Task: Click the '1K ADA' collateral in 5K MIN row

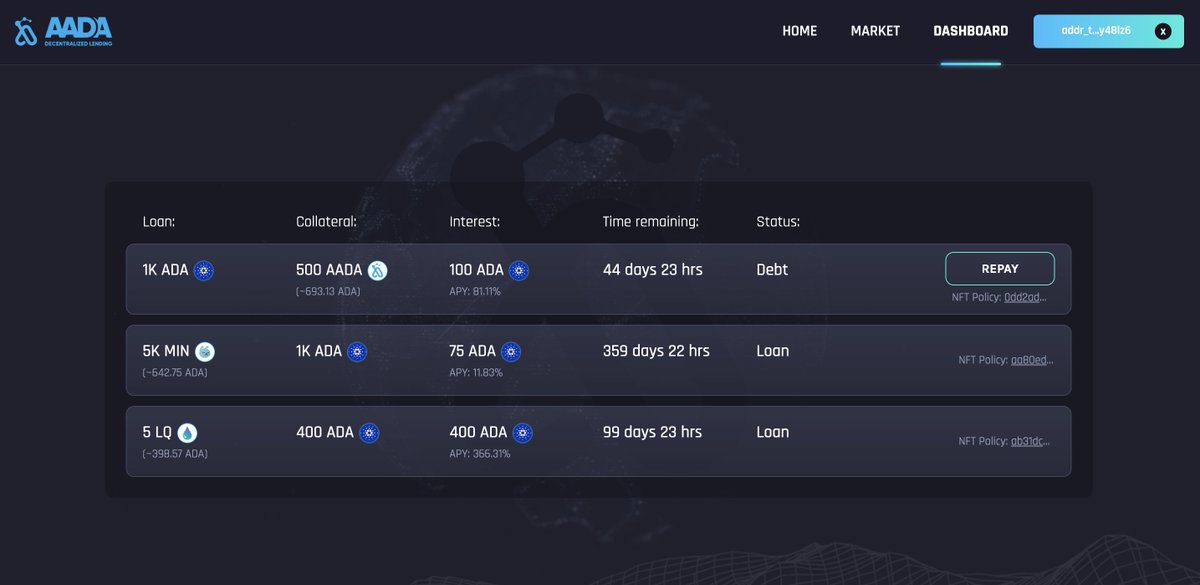Action: pyautogui.click(x=319, y=351)
